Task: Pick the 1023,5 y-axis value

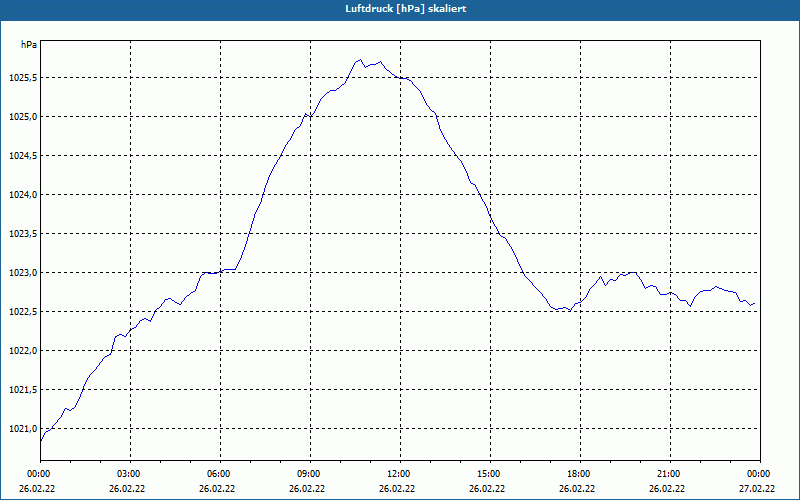Action: tap(23, 234)
